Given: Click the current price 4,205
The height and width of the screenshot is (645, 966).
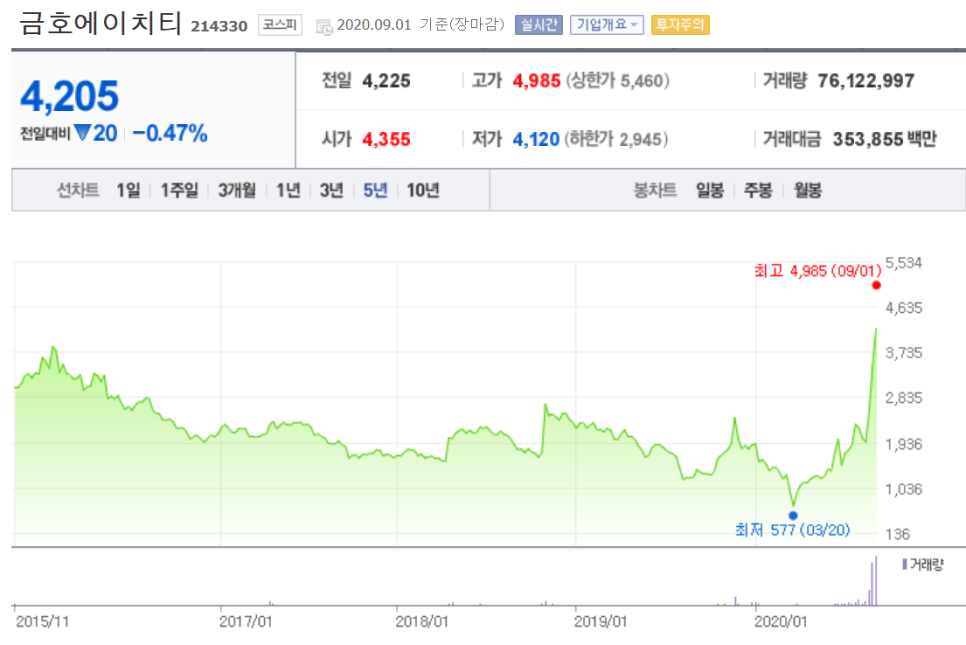Looking at the screenshot, I should pyautogui.click(x=70, y=96).
